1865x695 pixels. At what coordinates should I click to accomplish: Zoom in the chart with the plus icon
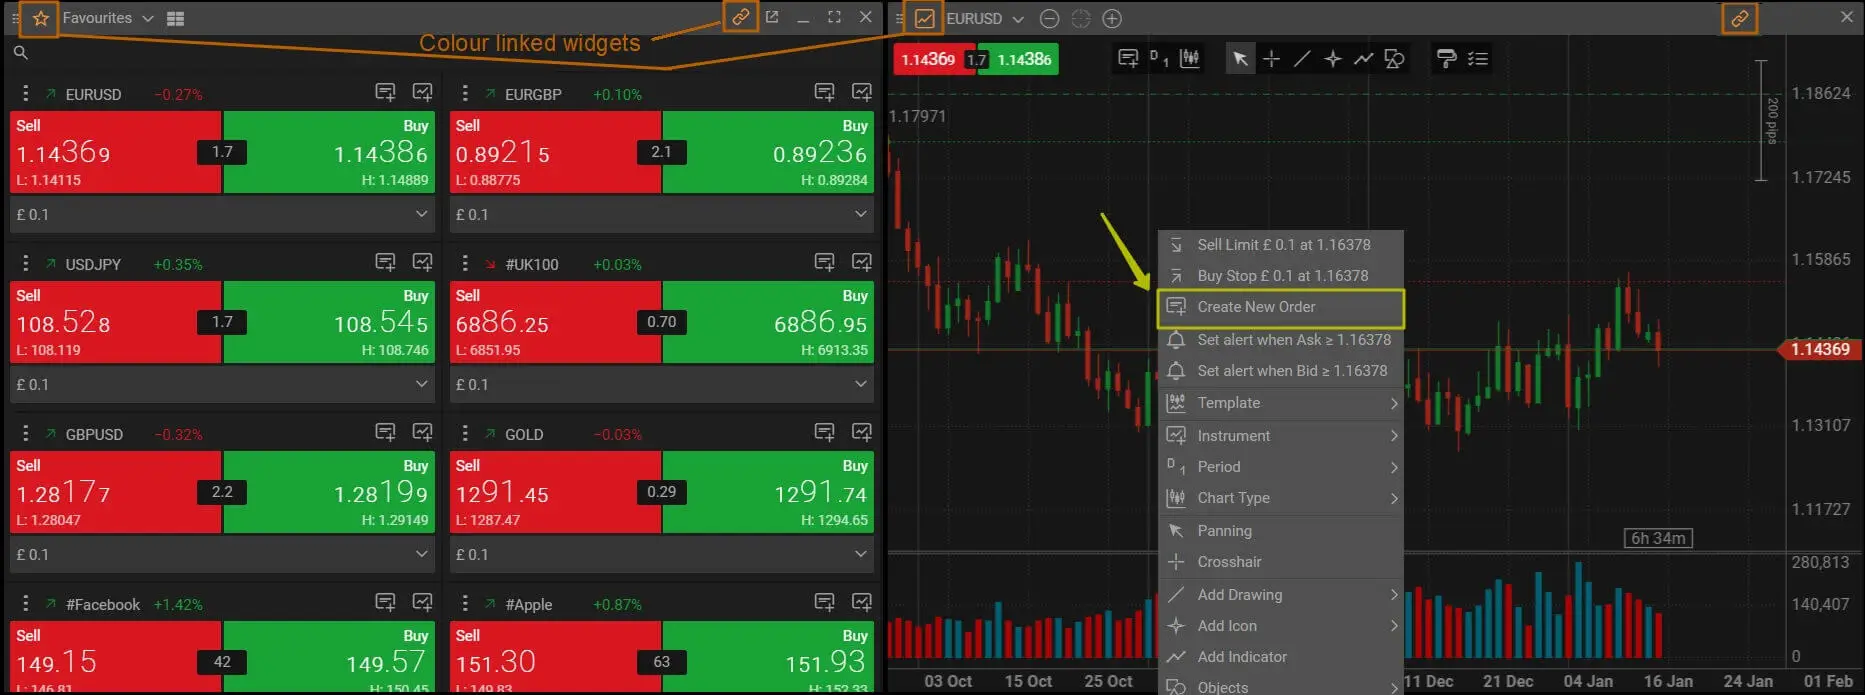[1112, 19]
